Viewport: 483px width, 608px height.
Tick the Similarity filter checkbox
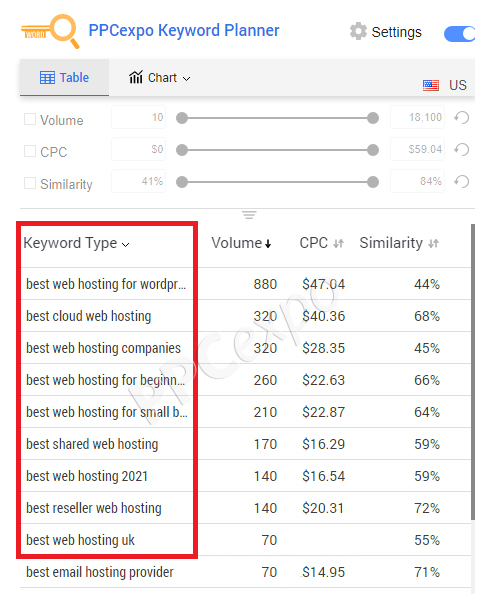click(x=30, y=183)
